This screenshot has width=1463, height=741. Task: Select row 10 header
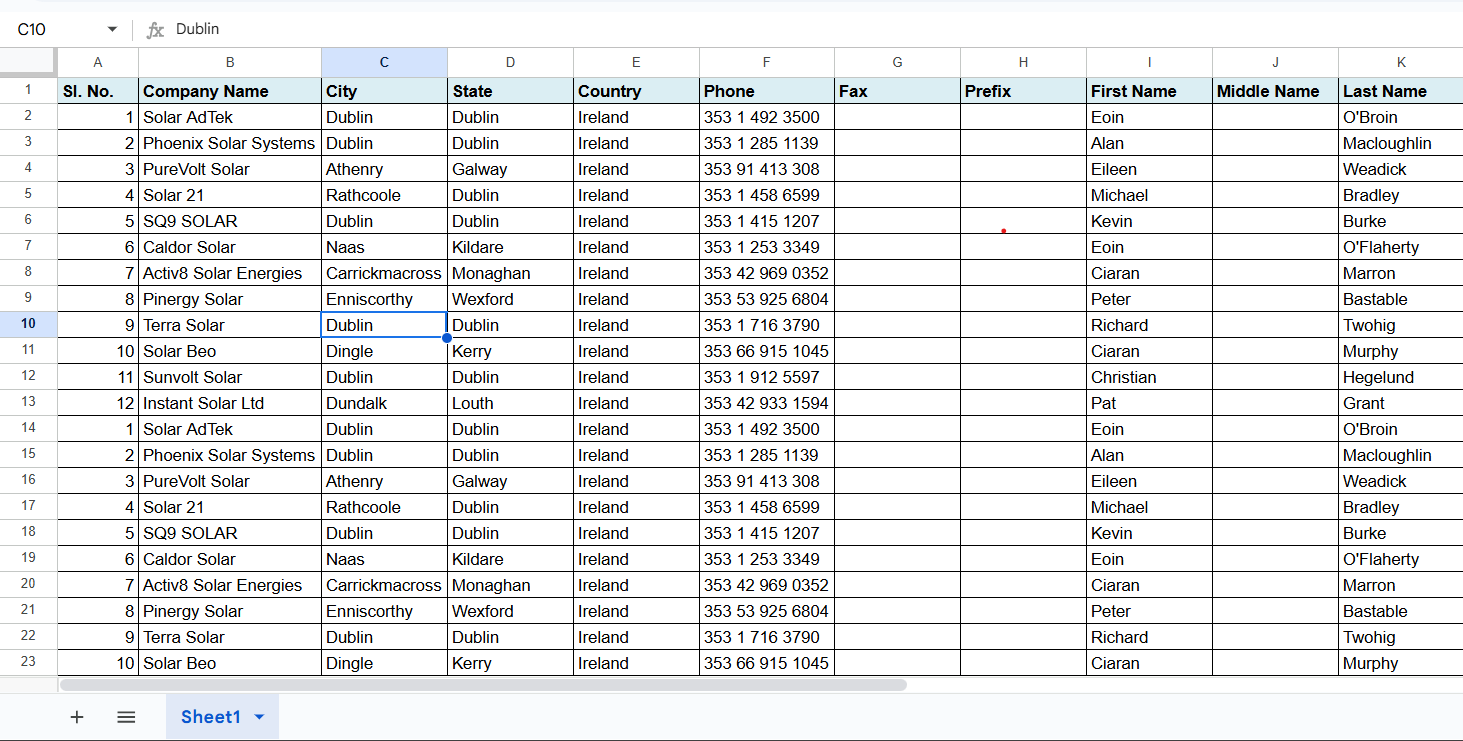28,324
